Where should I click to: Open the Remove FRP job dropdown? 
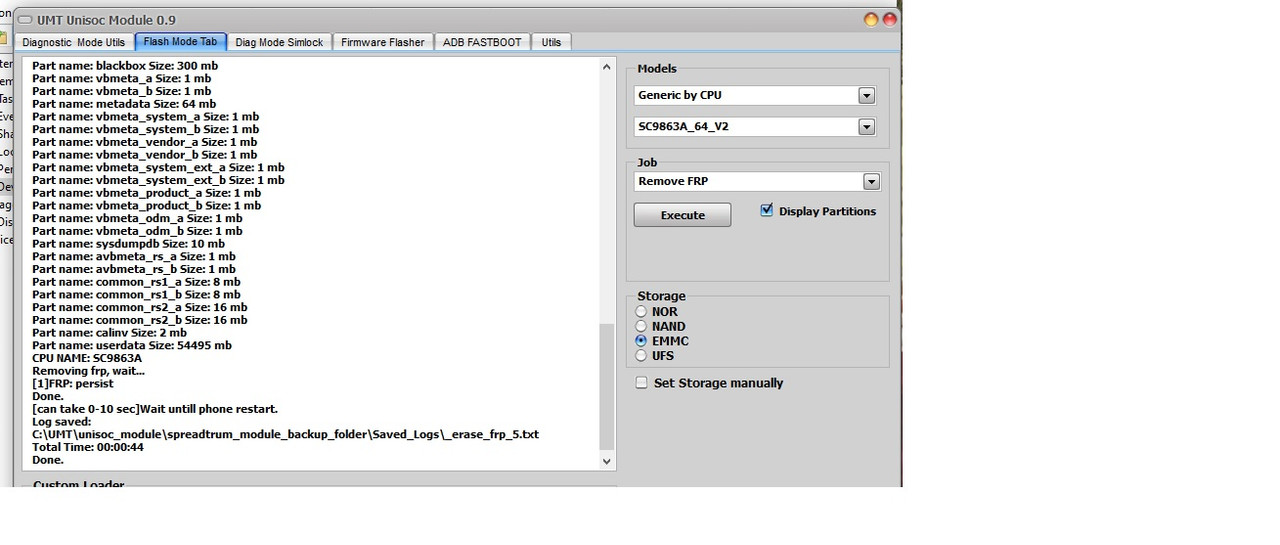point(871,181)
